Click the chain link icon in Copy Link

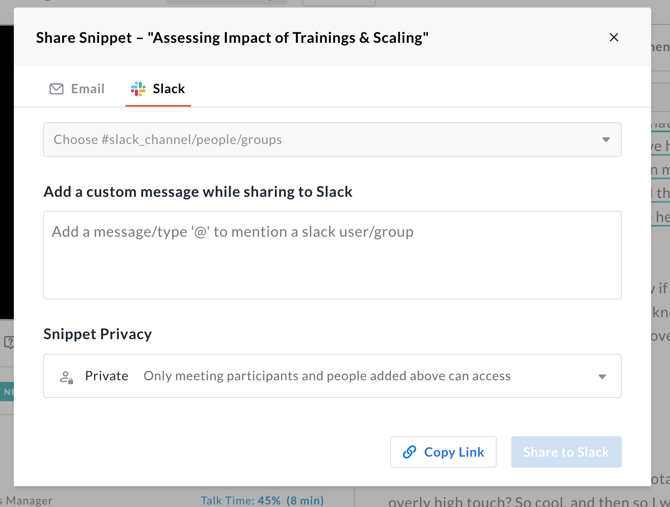click(409, 452)
